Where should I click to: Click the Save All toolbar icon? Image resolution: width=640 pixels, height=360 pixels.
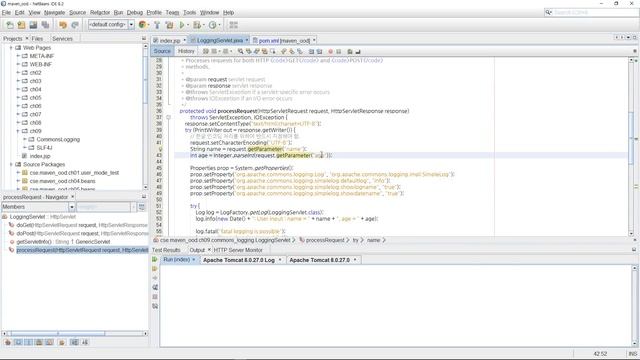(x=45, y=25)
